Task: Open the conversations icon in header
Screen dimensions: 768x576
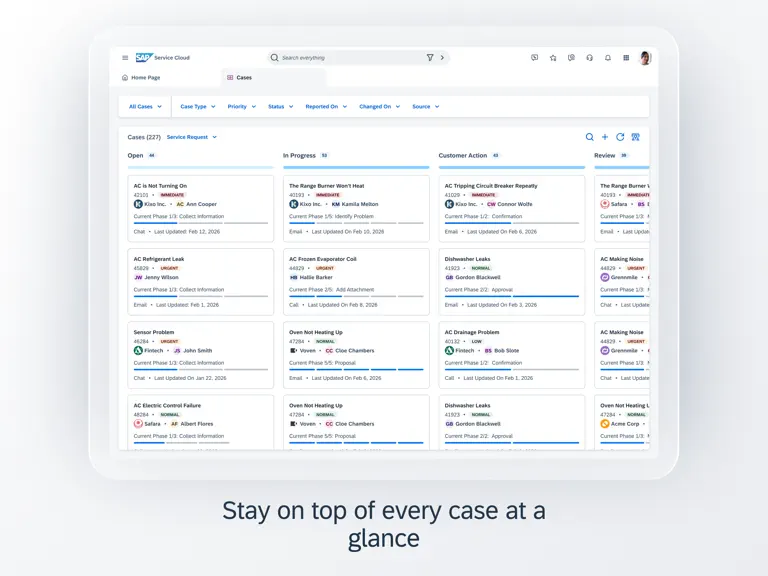Action: tap(571, 58)
